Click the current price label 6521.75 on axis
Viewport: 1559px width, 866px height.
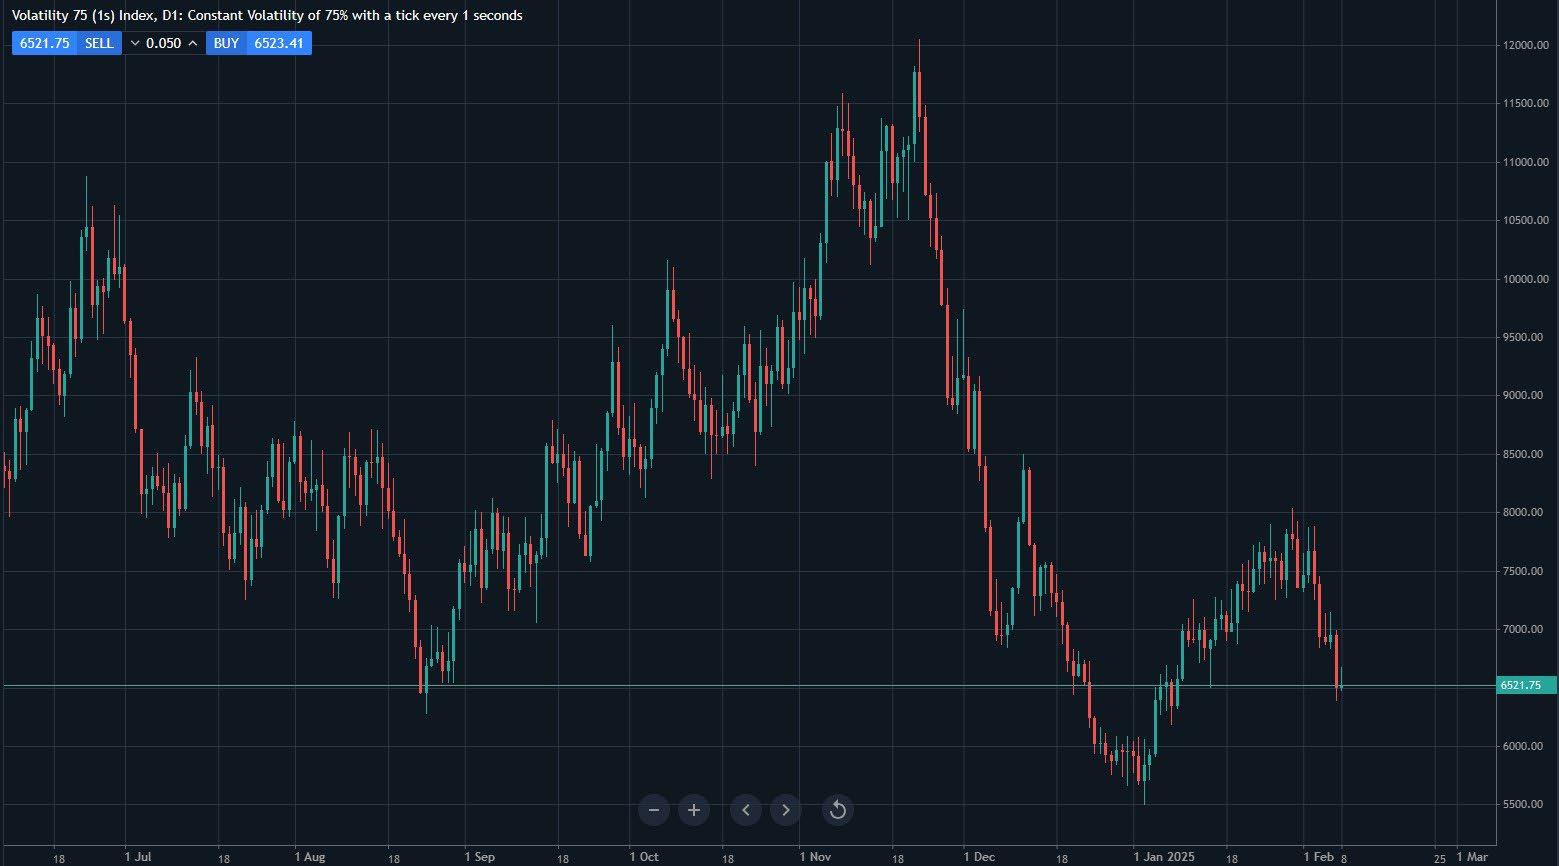click(x=1526, y=685)
